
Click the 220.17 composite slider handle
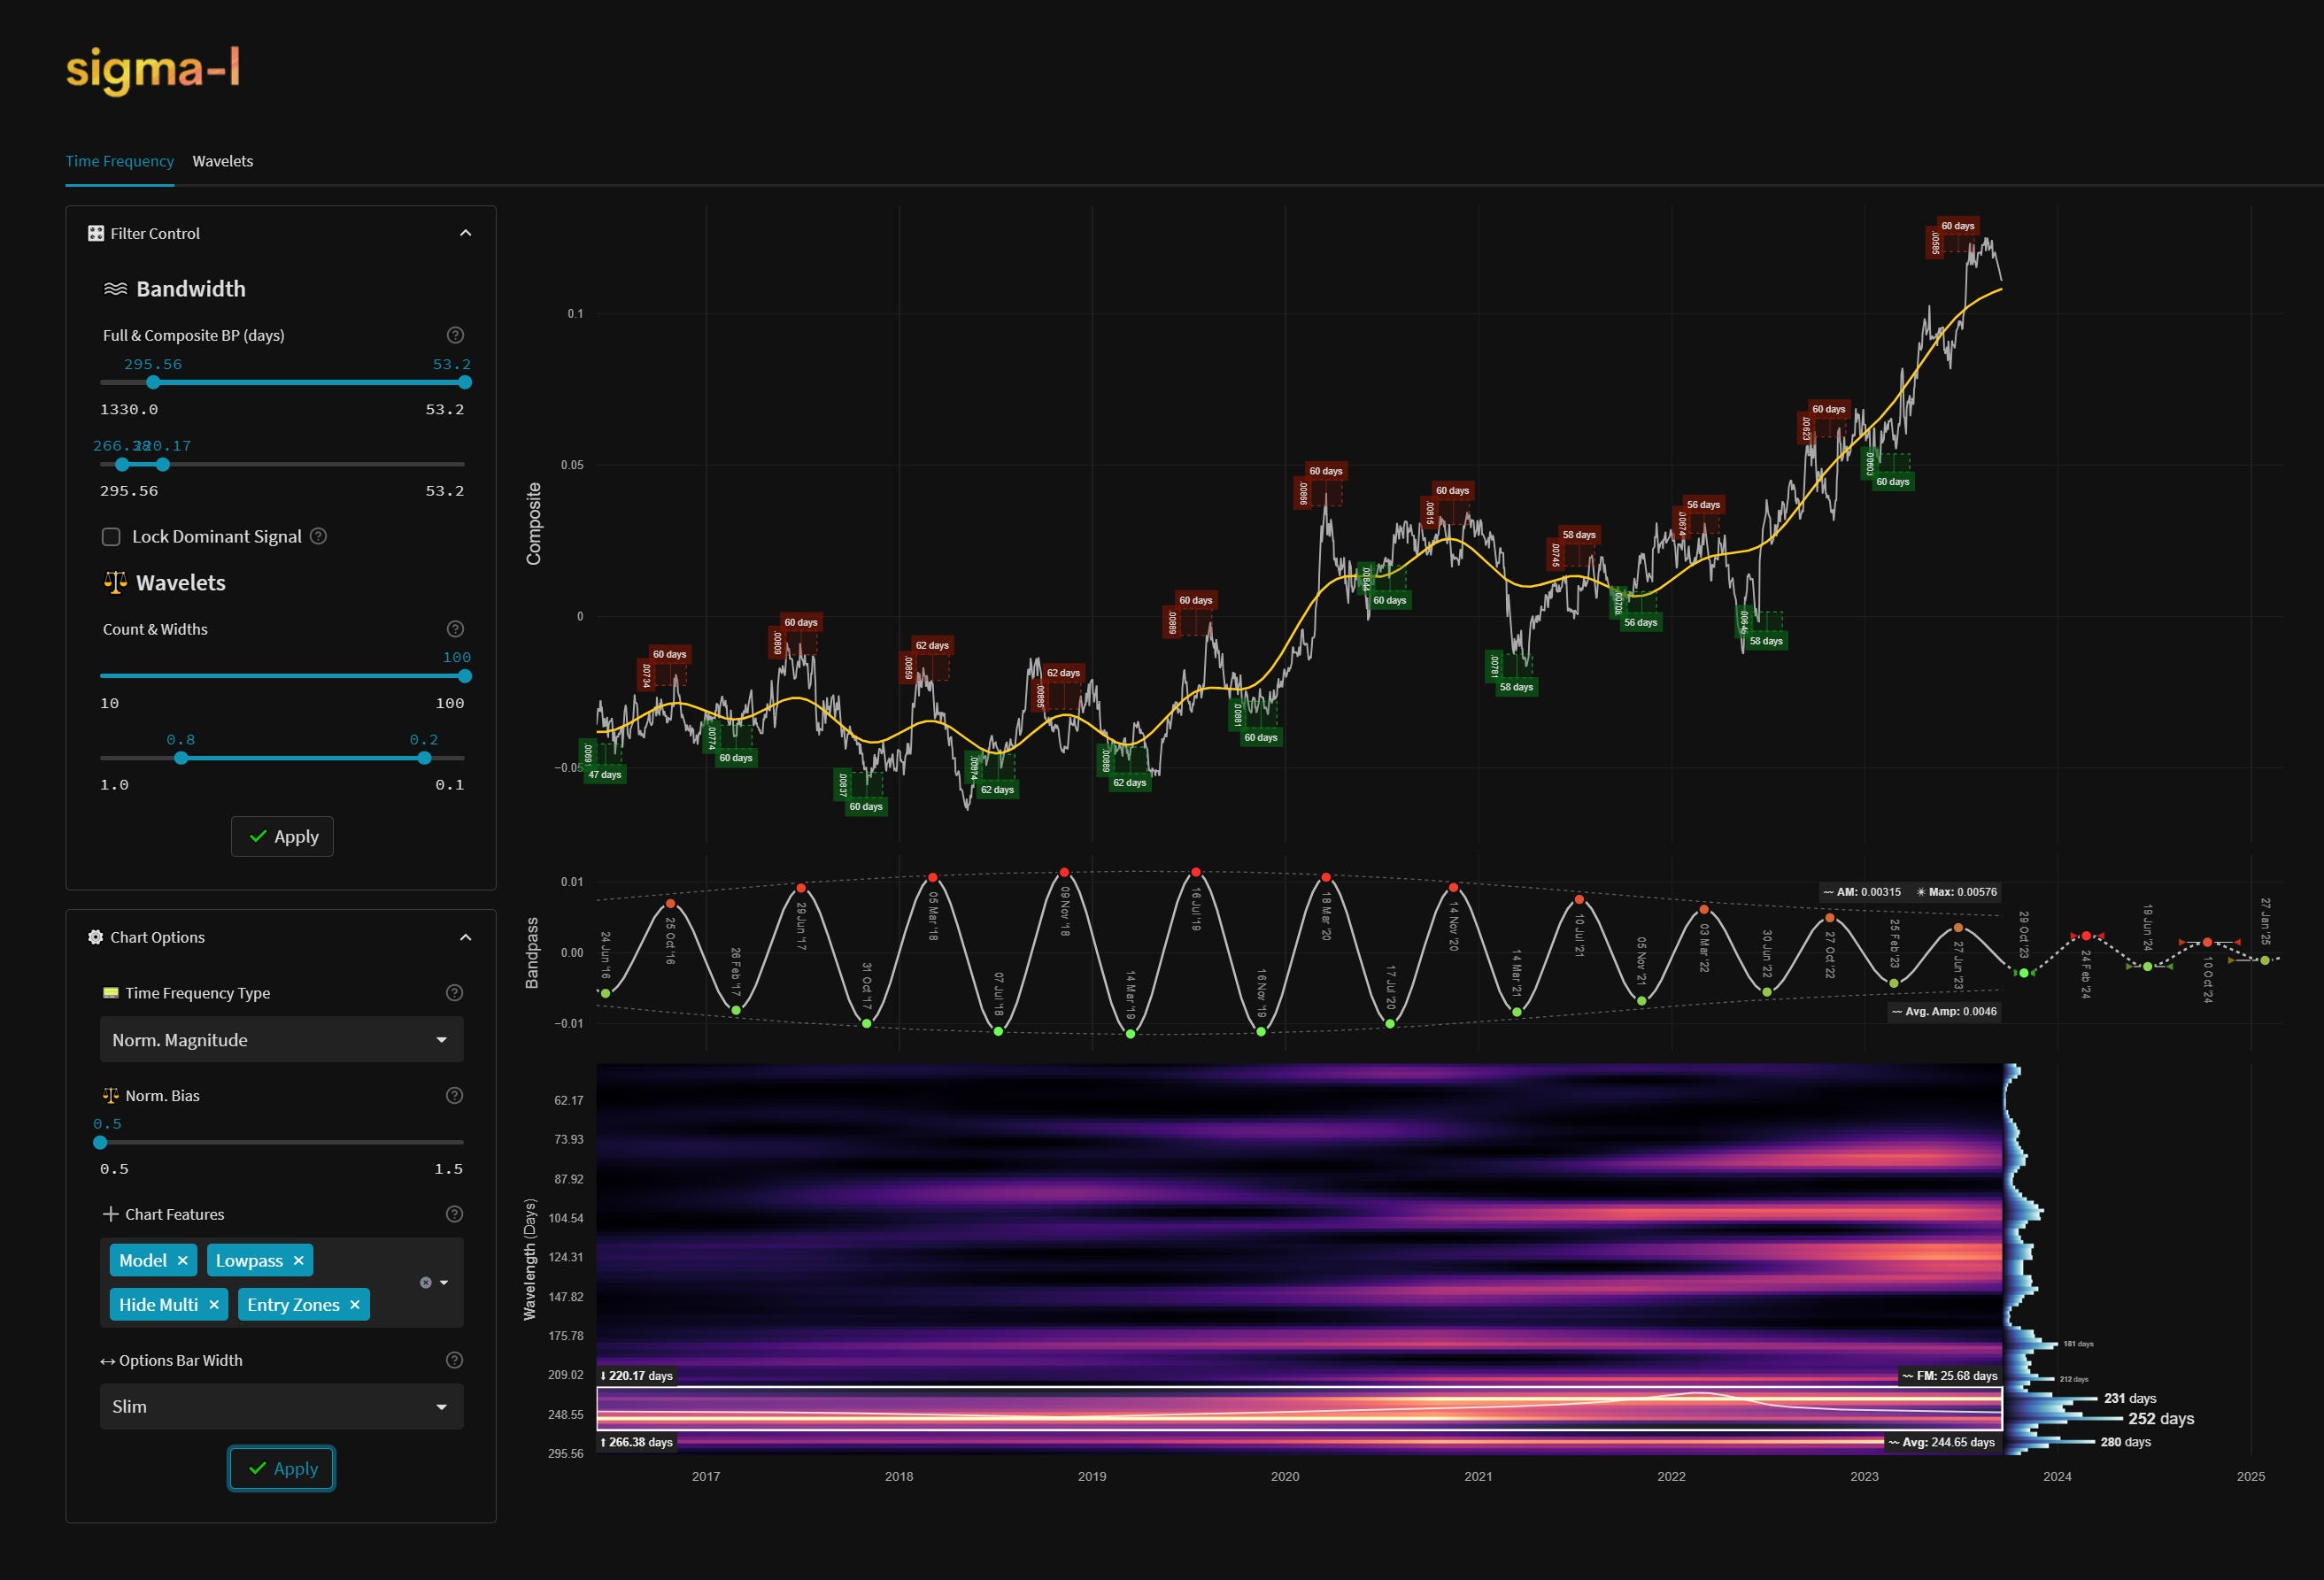click(x=163, y=464)
